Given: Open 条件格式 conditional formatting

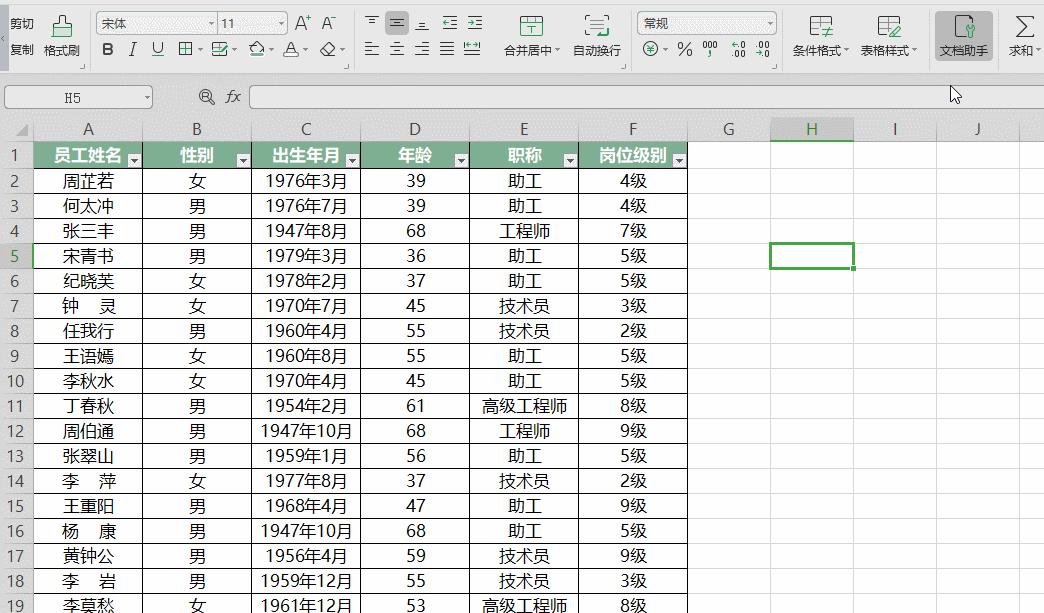Looking at the screenshot, I should point(820,33).
